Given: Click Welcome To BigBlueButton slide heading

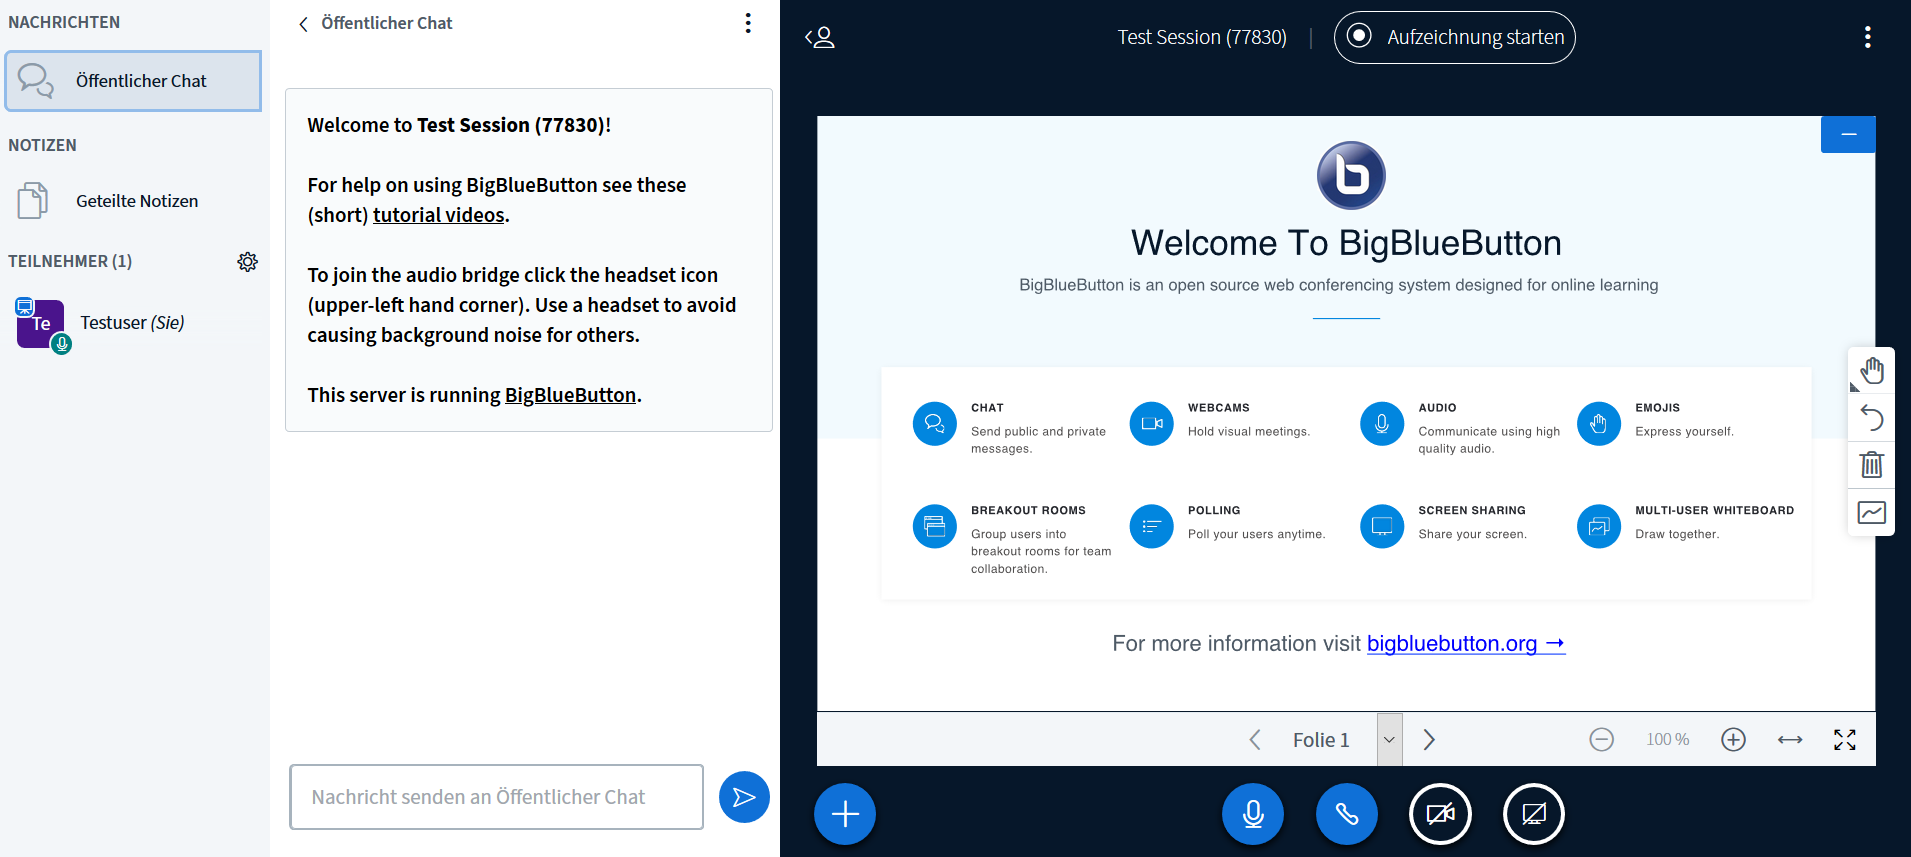Looking at the screenshot, I should click(x=1346, y=243).
